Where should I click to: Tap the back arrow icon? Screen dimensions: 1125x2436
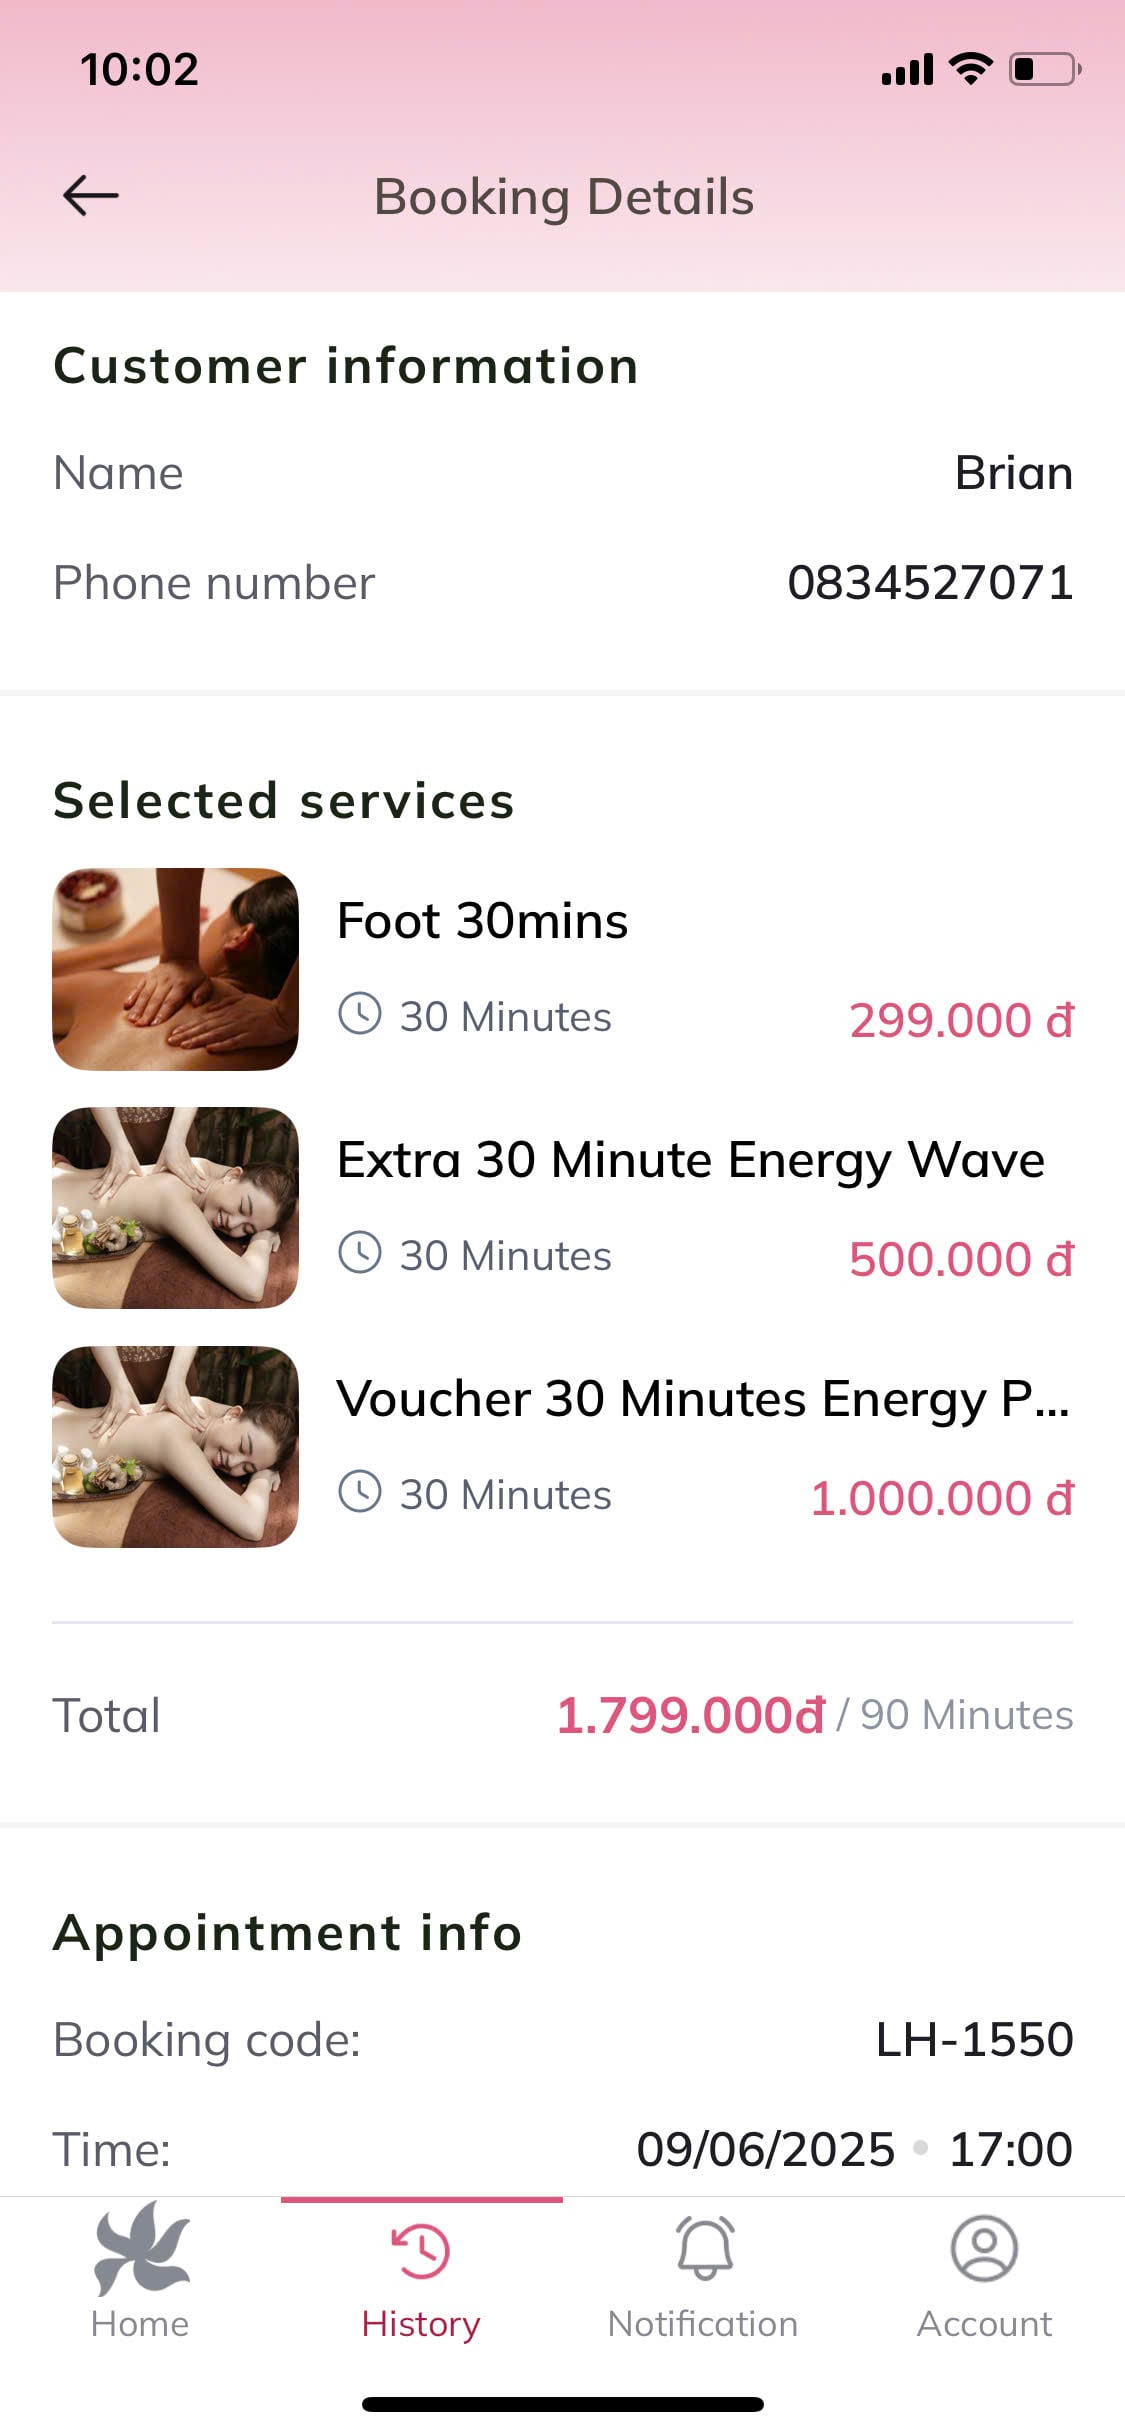[x=90, y=196]
